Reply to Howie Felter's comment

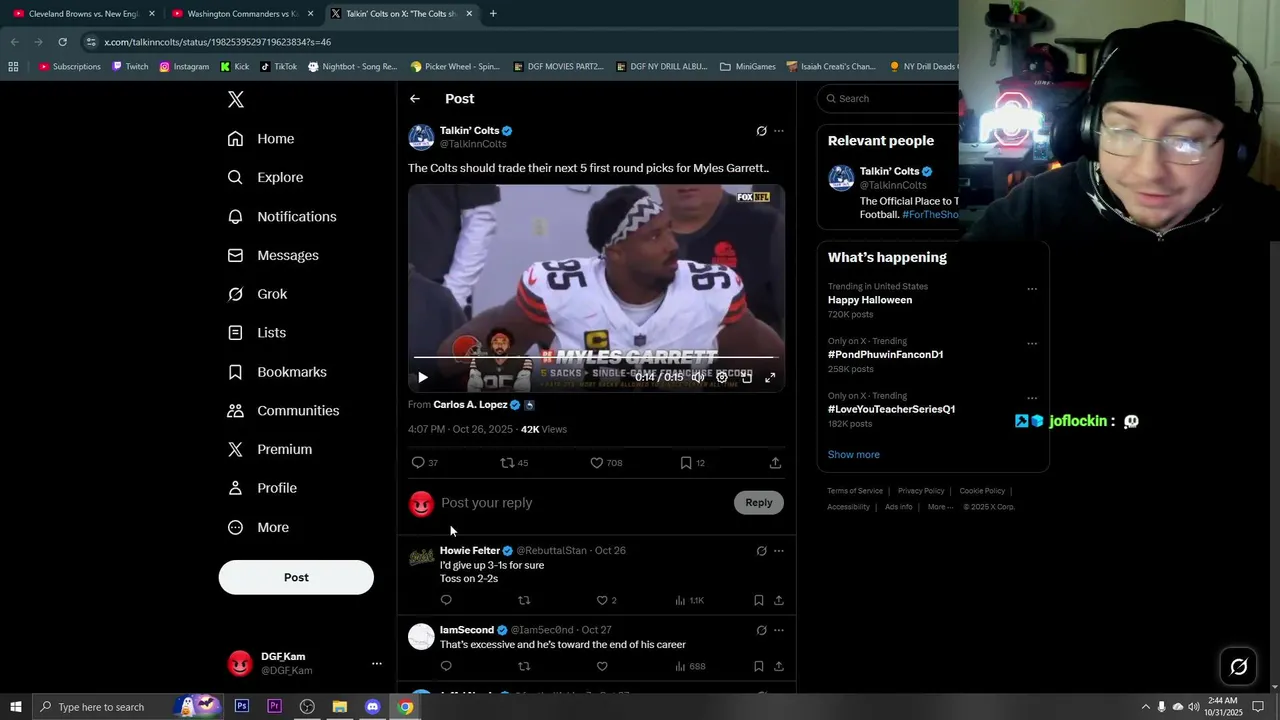(x=446, y=600)
